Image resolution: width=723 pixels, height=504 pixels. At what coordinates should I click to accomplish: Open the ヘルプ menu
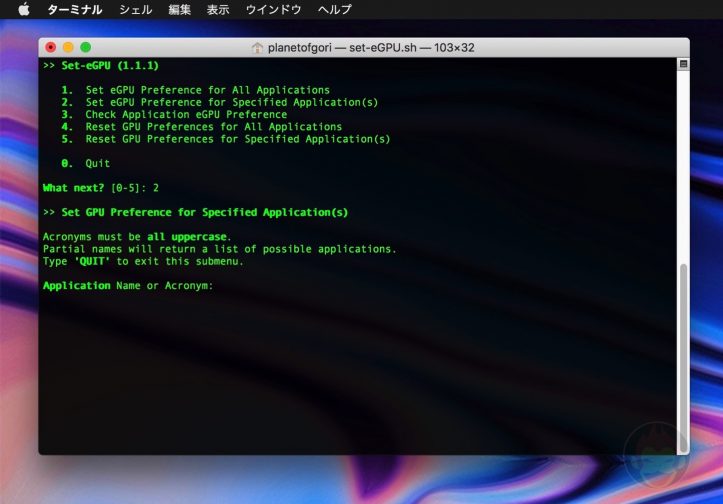pyautogui.click(x=334, y=9)
